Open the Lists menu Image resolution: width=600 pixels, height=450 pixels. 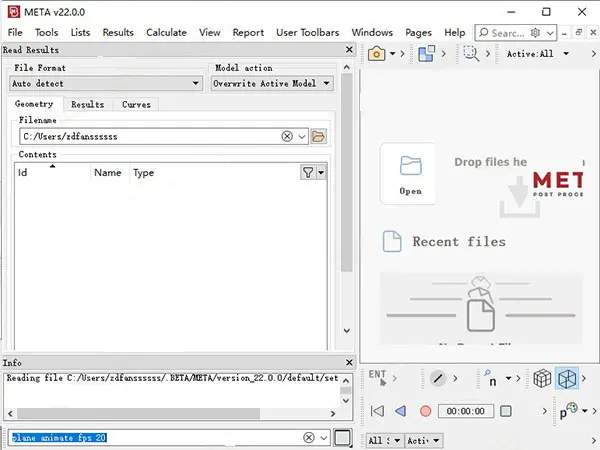[x=80, y=33]
